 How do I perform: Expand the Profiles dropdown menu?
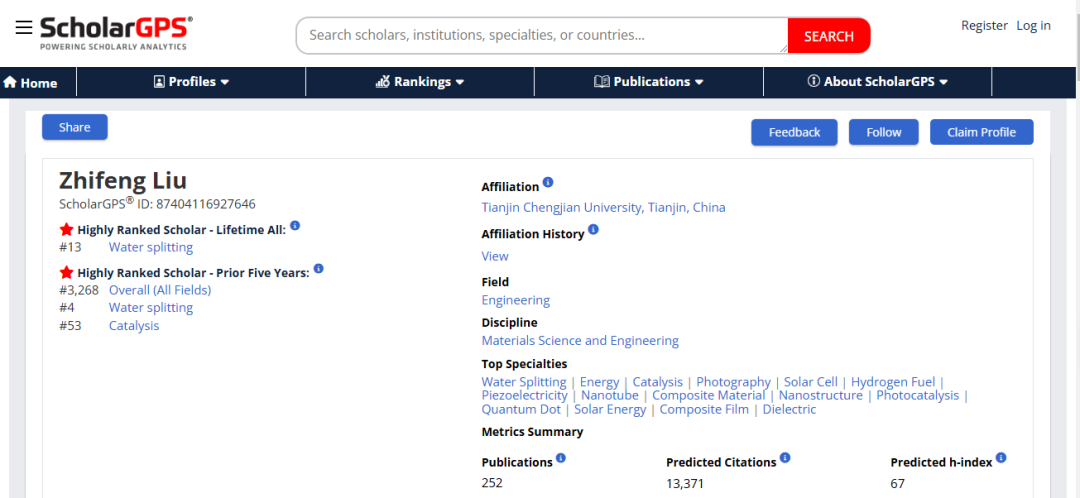[x=191, y=82]
